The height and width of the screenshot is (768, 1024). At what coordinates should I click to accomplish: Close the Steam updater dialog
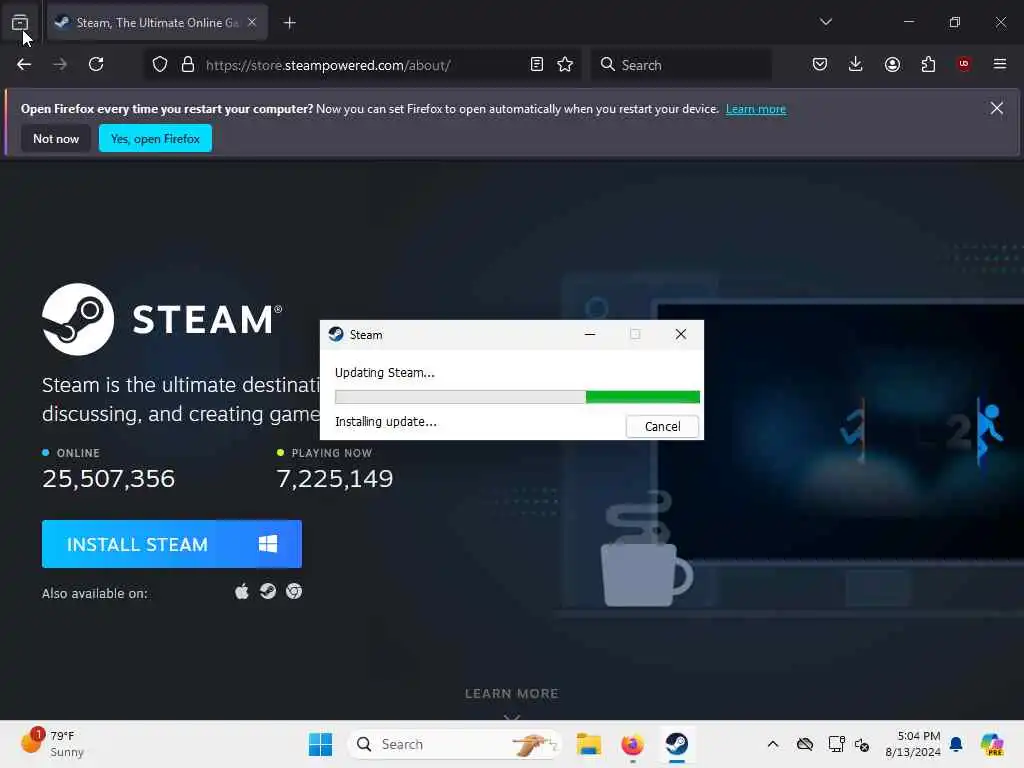[x=680, y=334]
